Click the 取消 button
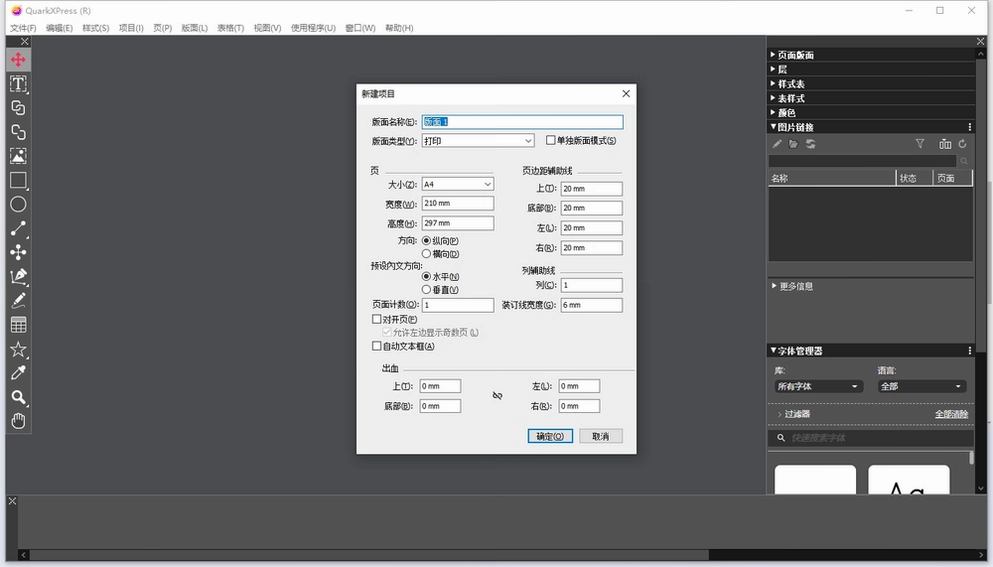The height and width of the screenshot is (567, 993). [600, 436]
